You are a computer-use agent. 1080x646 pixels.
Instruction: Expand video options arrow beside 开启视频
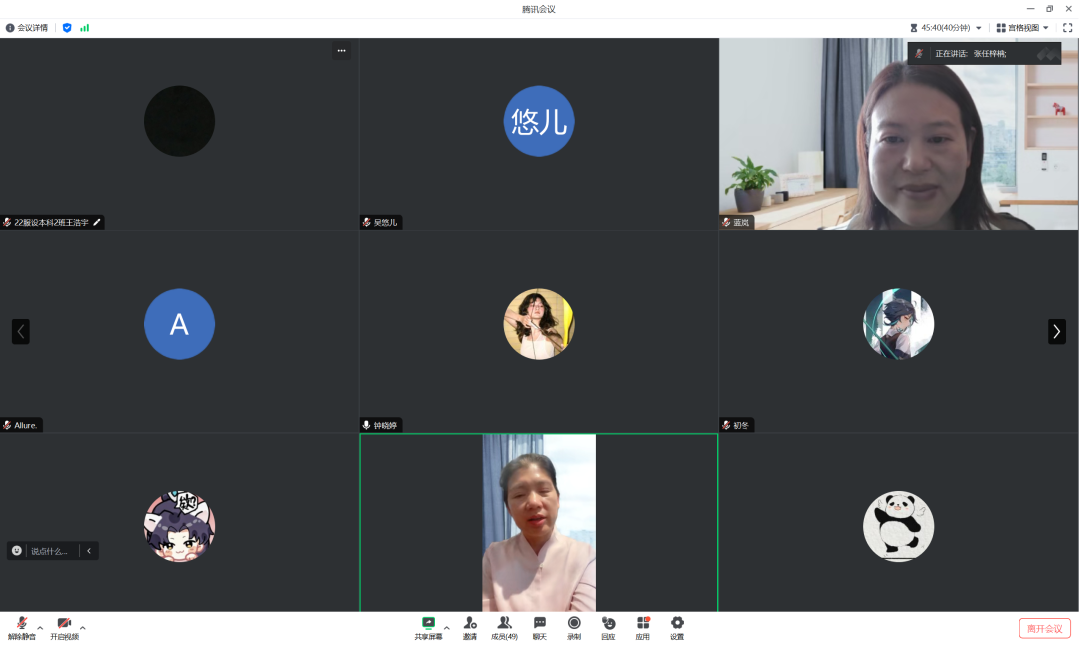[x=83, y=628]
